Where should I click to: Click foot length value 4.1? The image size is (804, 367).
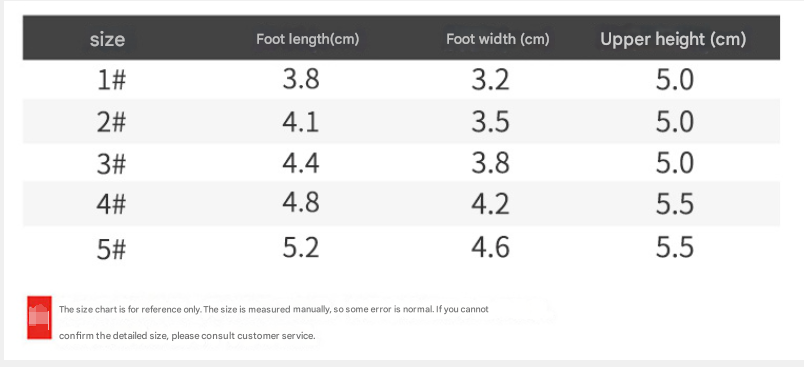pos(301,121)
